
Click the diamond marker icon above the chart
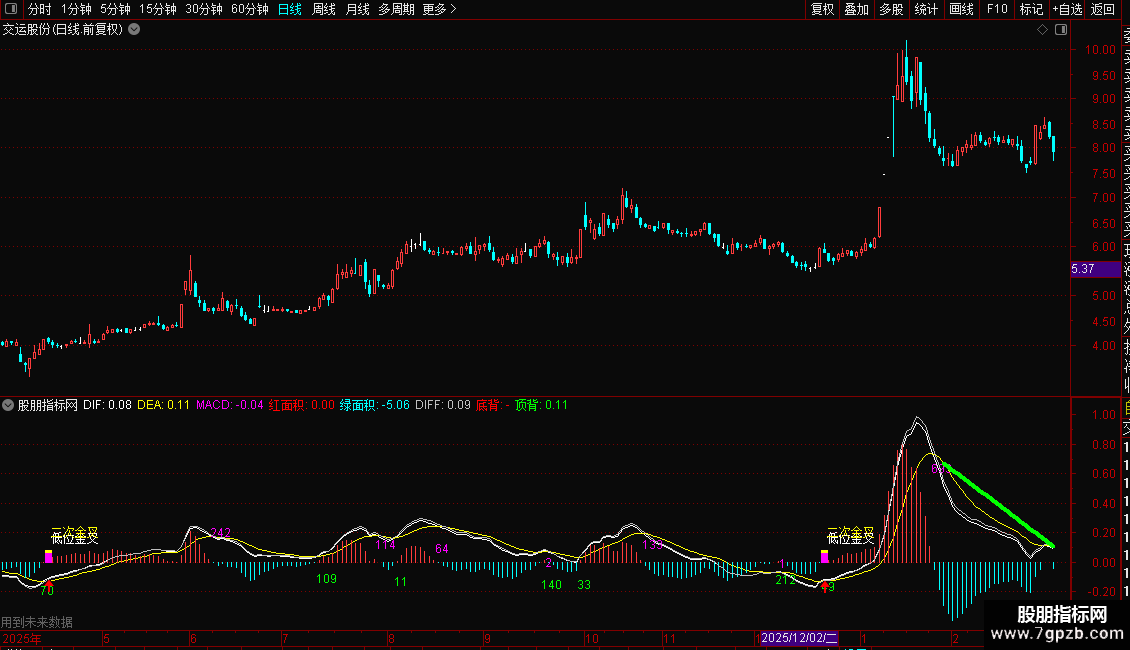tap(1042, 30)
